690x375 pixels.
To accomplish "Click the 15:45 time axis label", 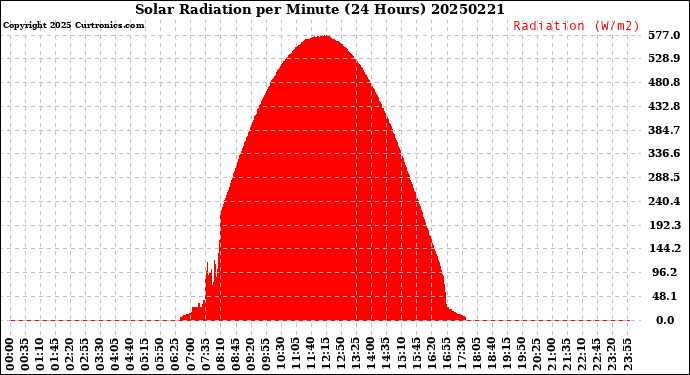I will coord(416,355).
